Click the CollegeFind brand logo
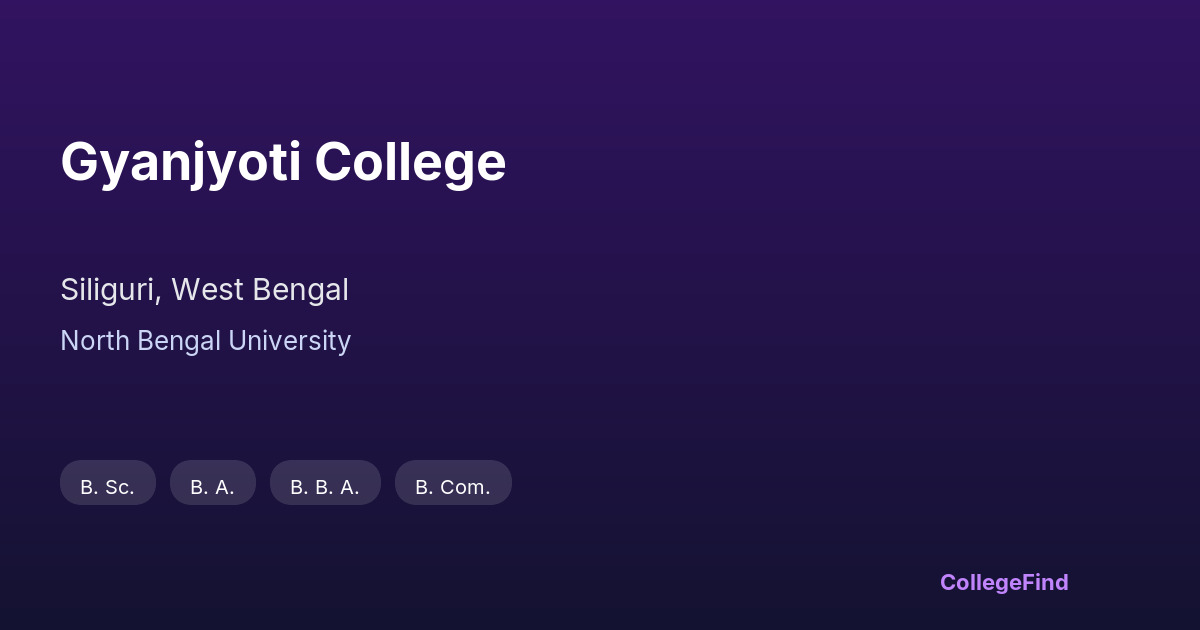Image resolution: width=1200 pixels, height=630 pixels. pyautogui.click(x=1003, y=582)
